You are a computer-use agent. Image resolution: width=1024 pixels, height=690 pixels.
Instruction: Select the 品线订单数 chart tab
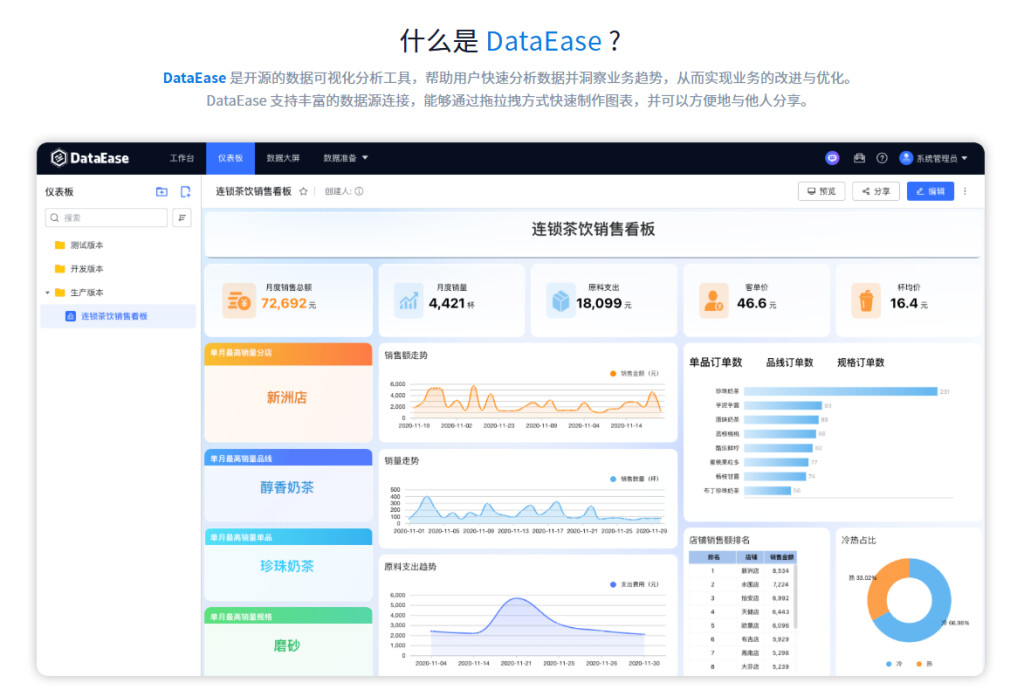click(x=789, y=362)
